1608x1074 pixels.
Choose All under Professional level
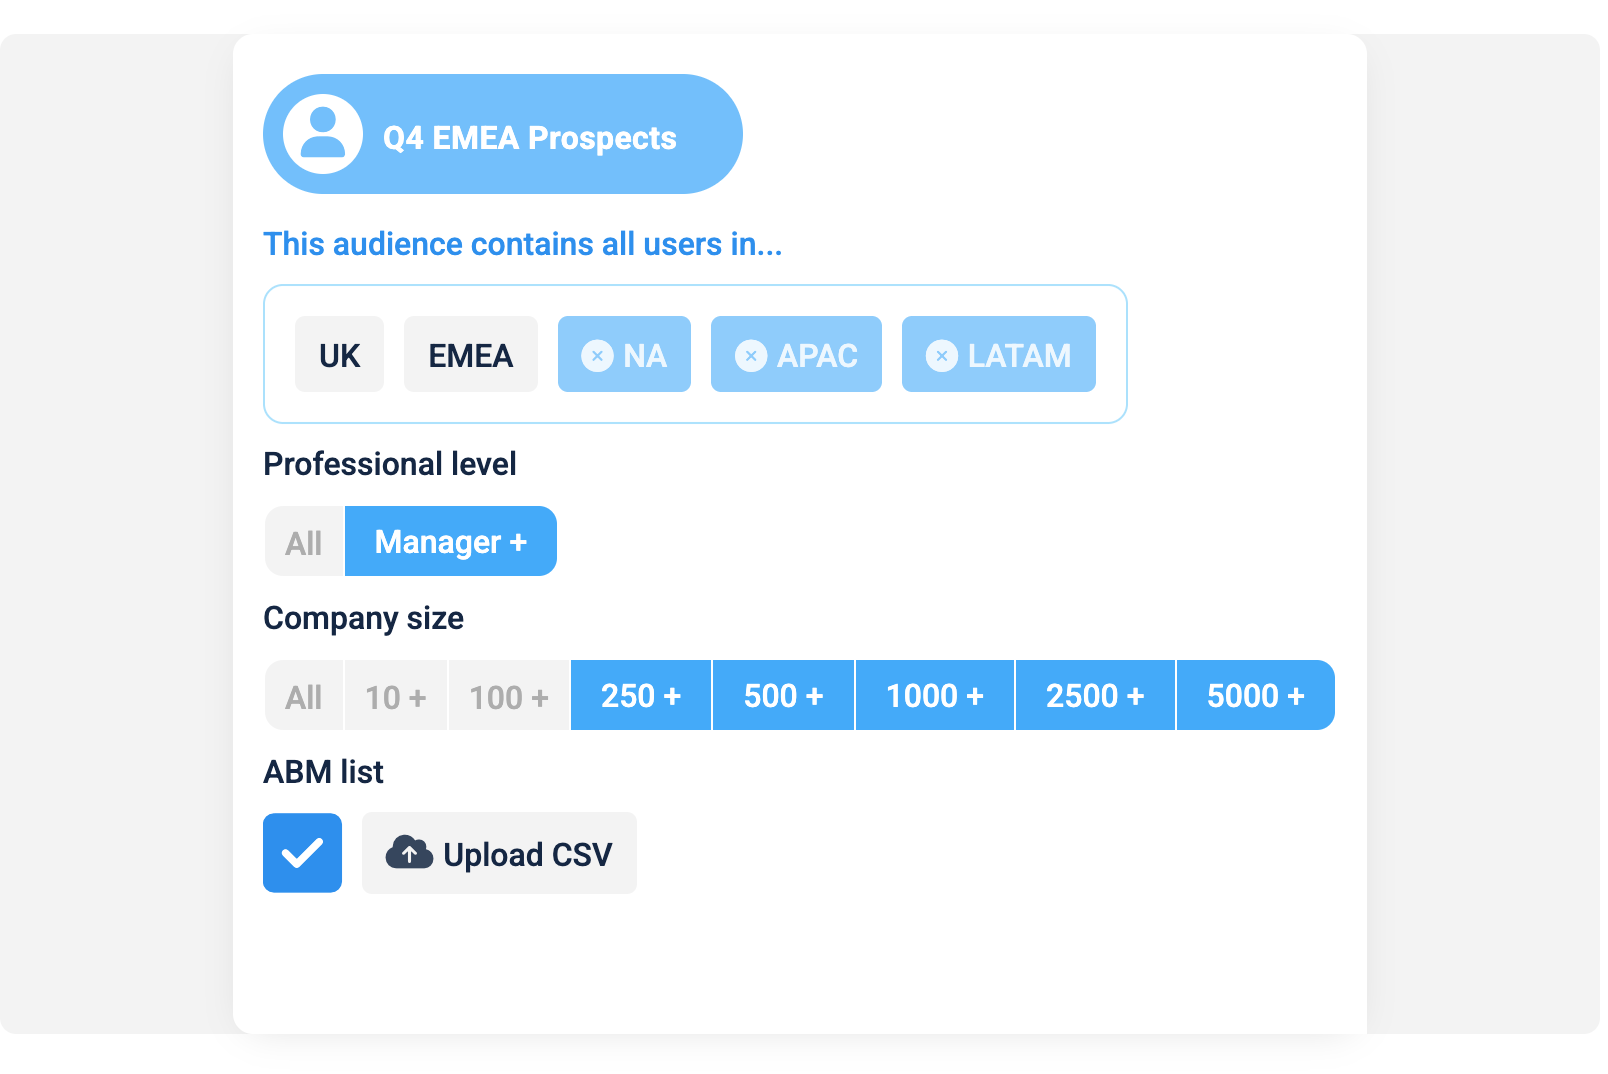point(304,542)
